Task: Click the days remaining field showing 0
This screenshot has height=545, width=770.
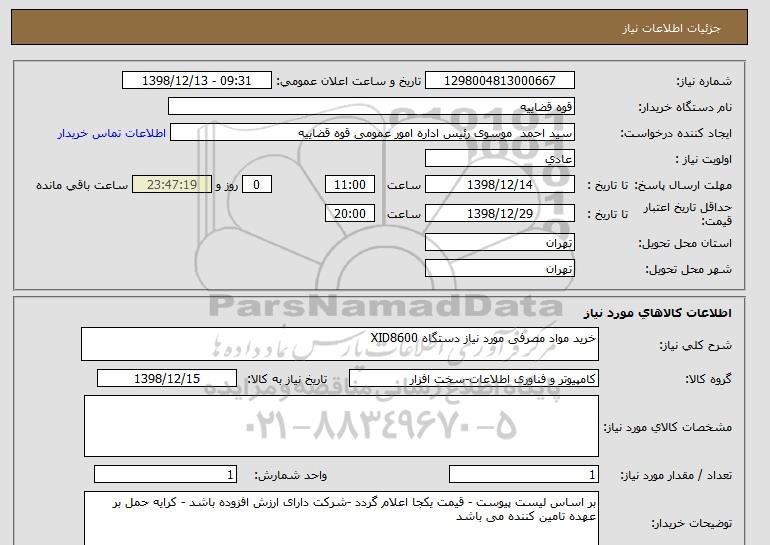Action: click(x=256, y=185)
